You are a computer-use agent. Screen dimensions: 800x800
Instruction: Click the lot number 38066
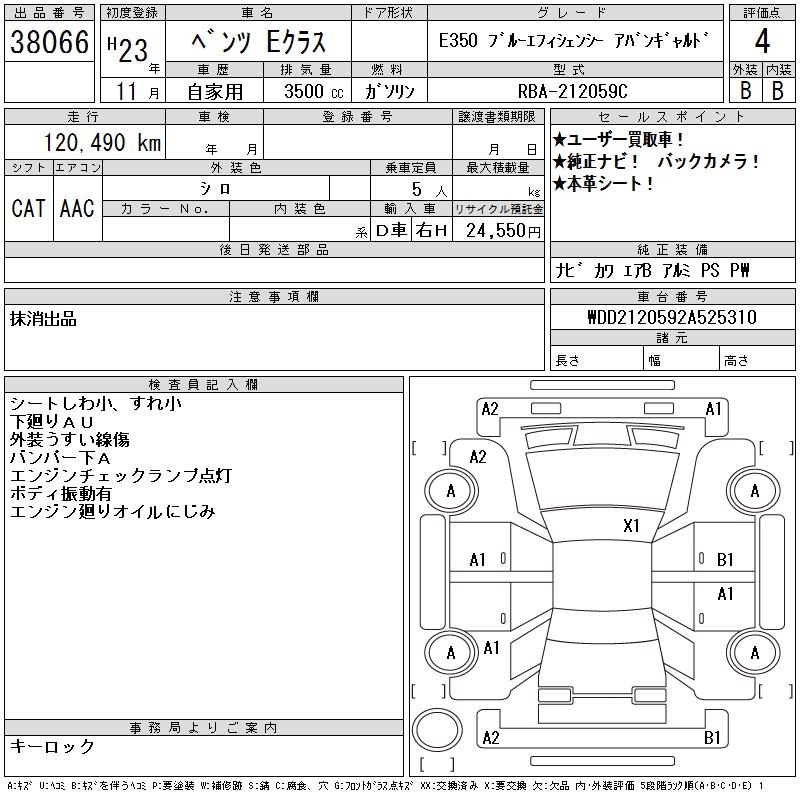(49, 42)
